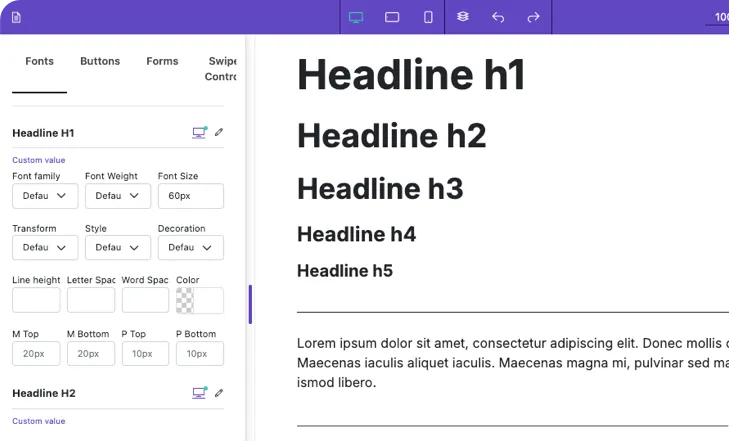Click the Headline H1 desktop device icon

click(x=199, y=132)
